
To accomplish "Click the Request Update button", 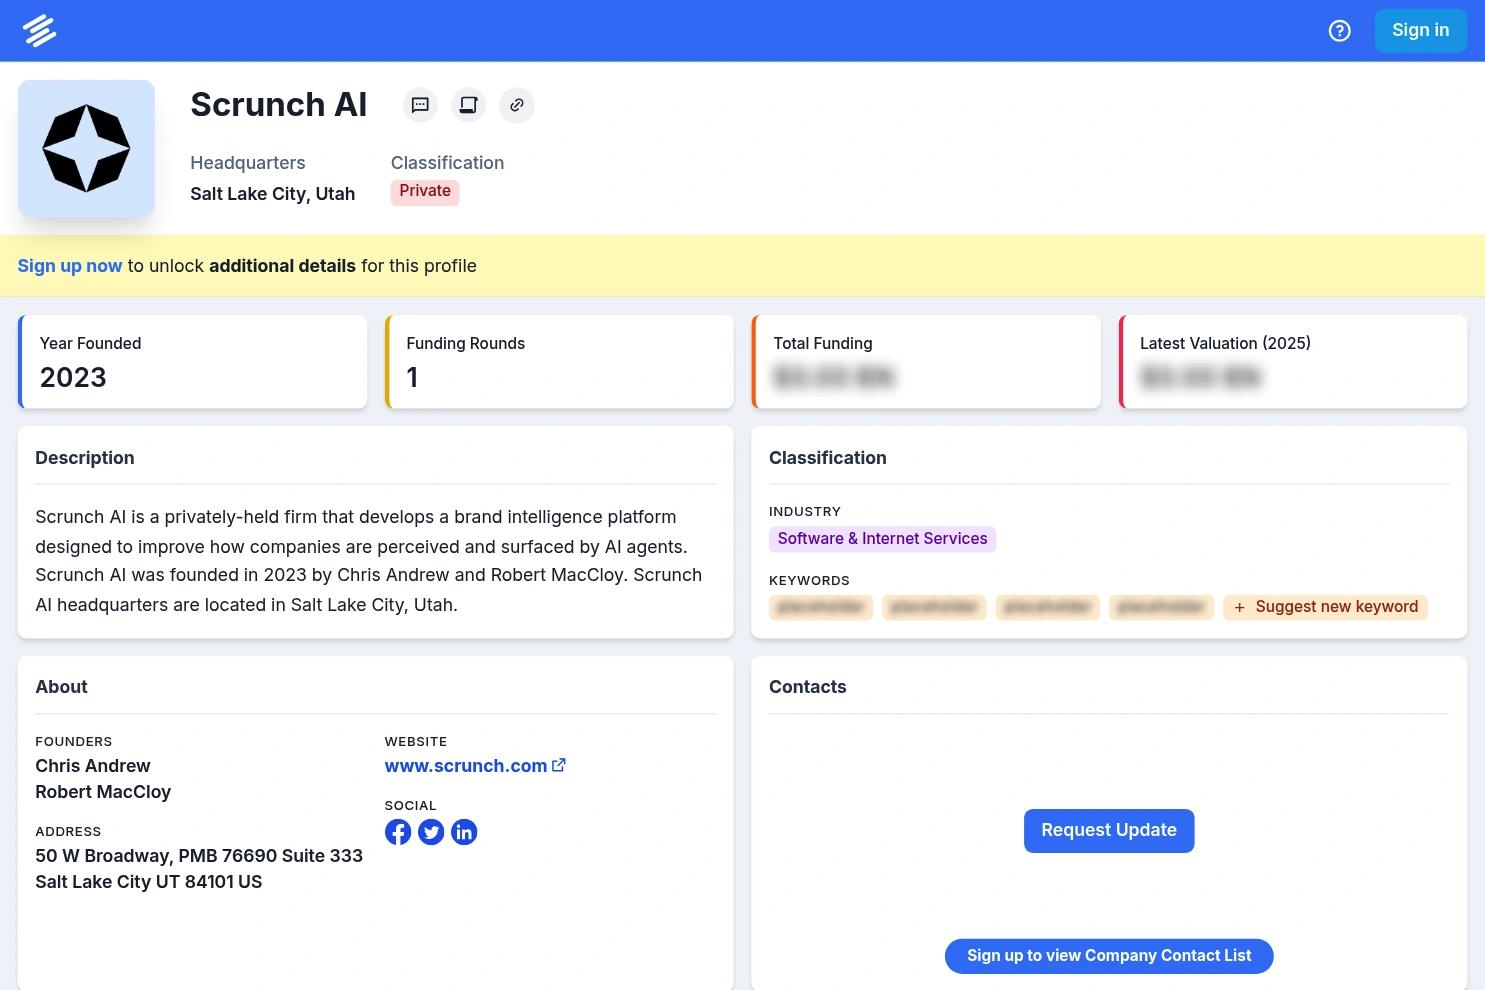I will pyautogui.click(x=1109, y=831).
